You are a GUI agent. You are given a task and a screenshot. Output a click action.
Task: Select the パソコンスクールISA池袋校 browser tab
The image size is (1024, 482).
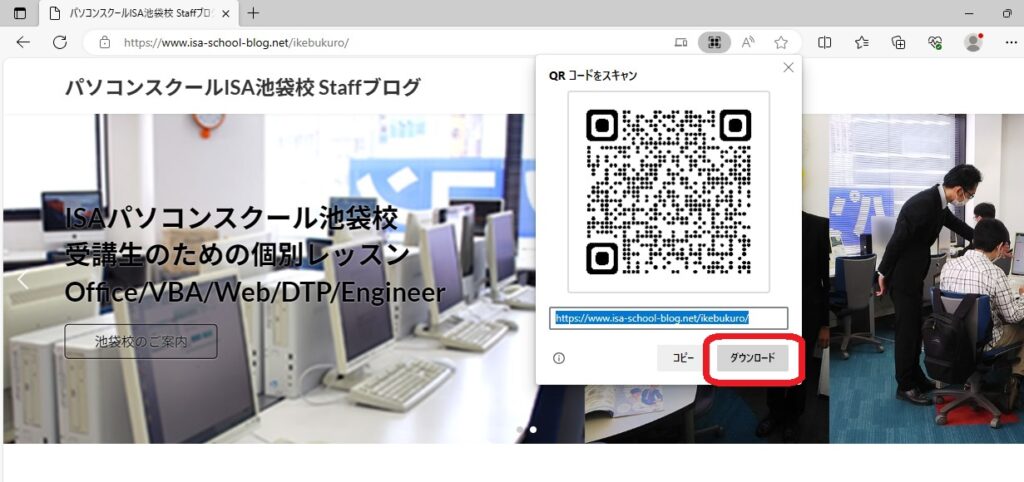click(x=141, y=13)
